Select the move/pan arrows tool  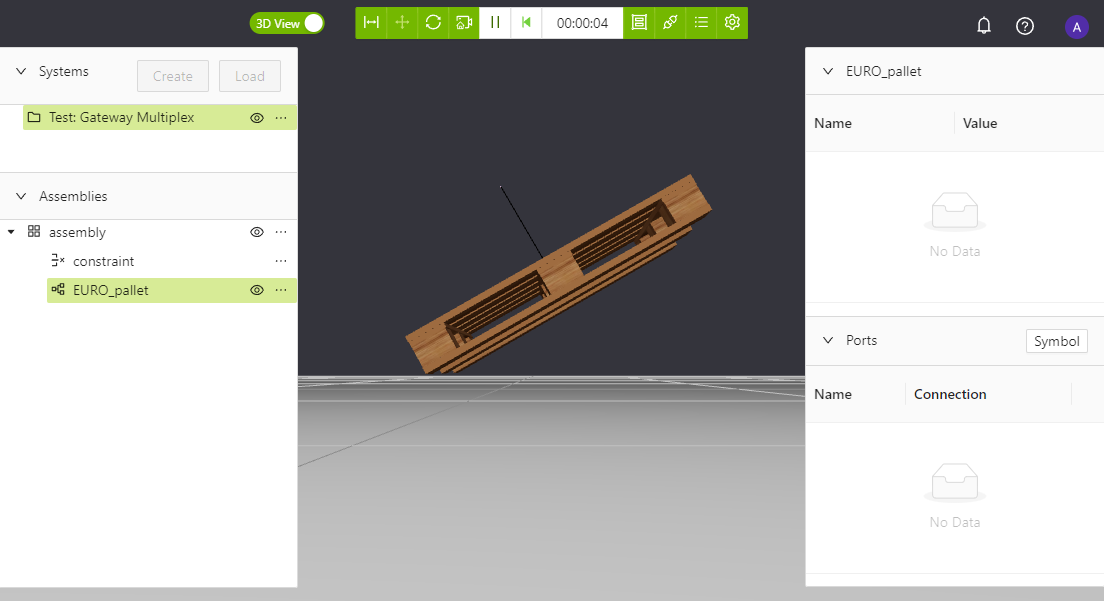(x=402, y=23)
